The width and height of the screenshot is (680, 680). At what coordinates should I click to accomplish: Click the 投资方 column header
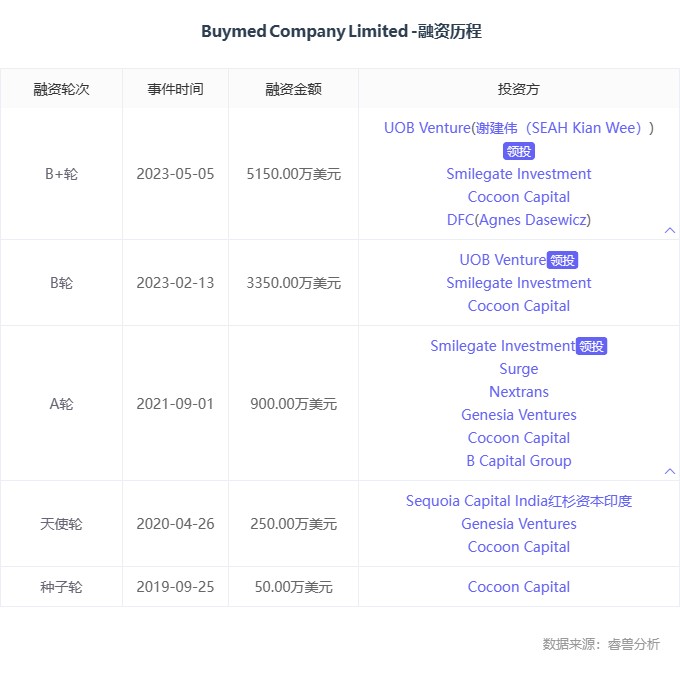[x=518, y=89]
